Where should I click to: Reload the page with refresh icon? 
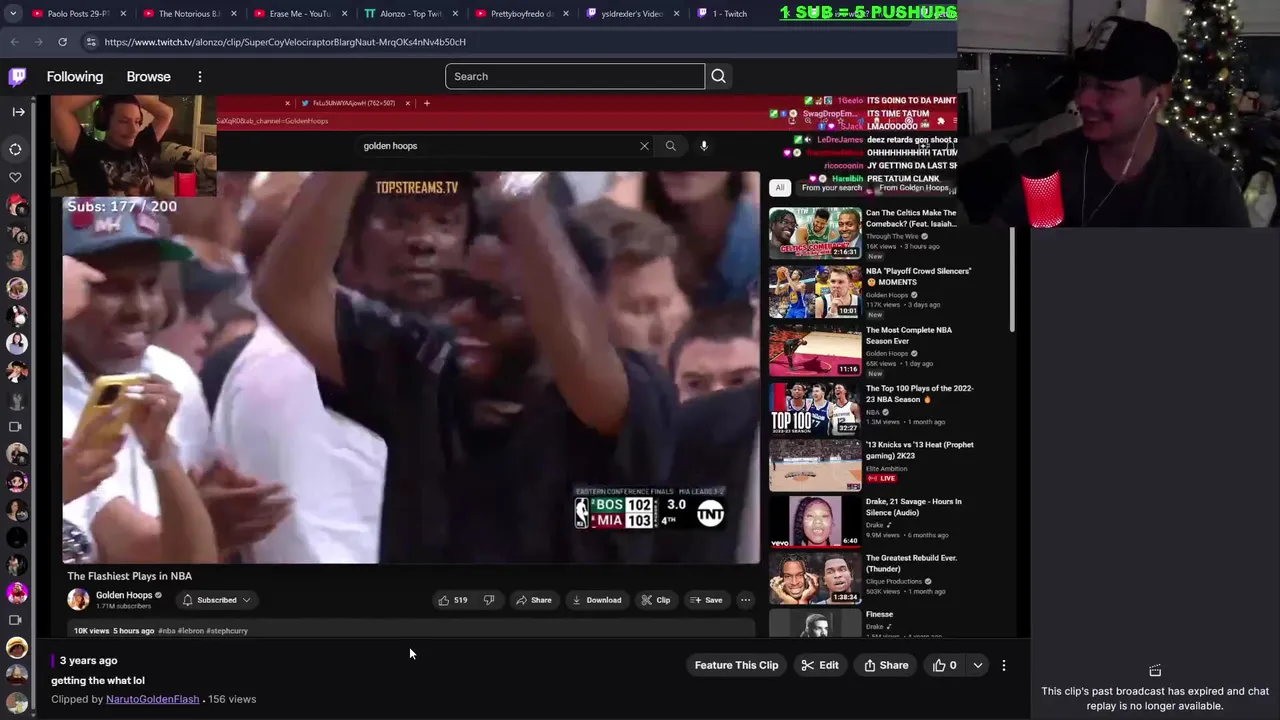(x=62, y=42)
